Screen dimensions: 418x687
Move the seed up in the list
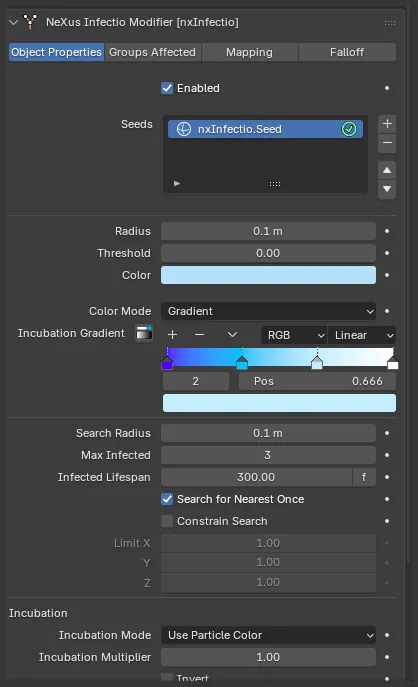pyautogui.click(x=387, y=170)
